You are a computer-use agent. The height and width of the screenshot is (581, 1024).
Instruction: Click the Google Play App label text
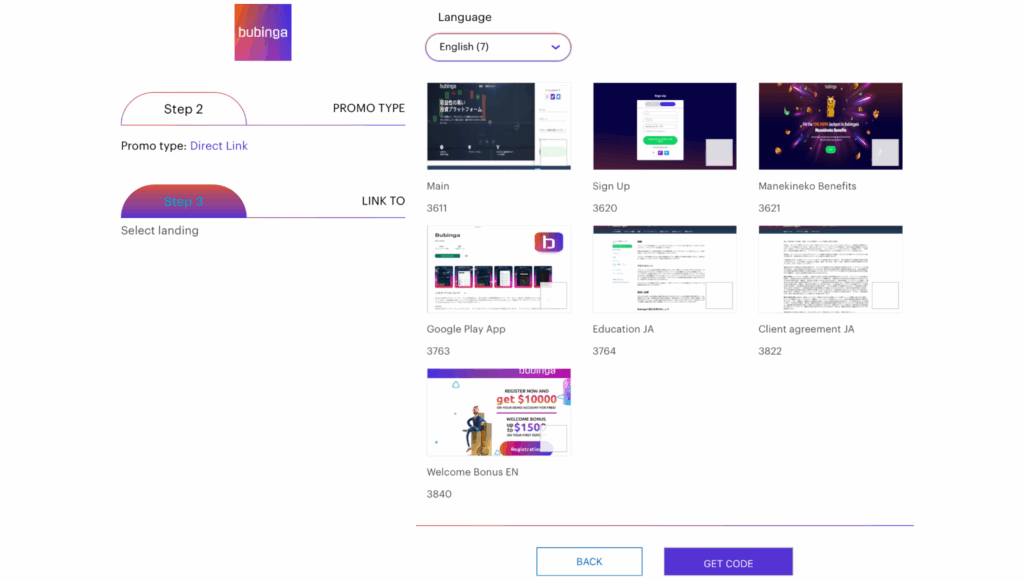(x=466, y=329)
